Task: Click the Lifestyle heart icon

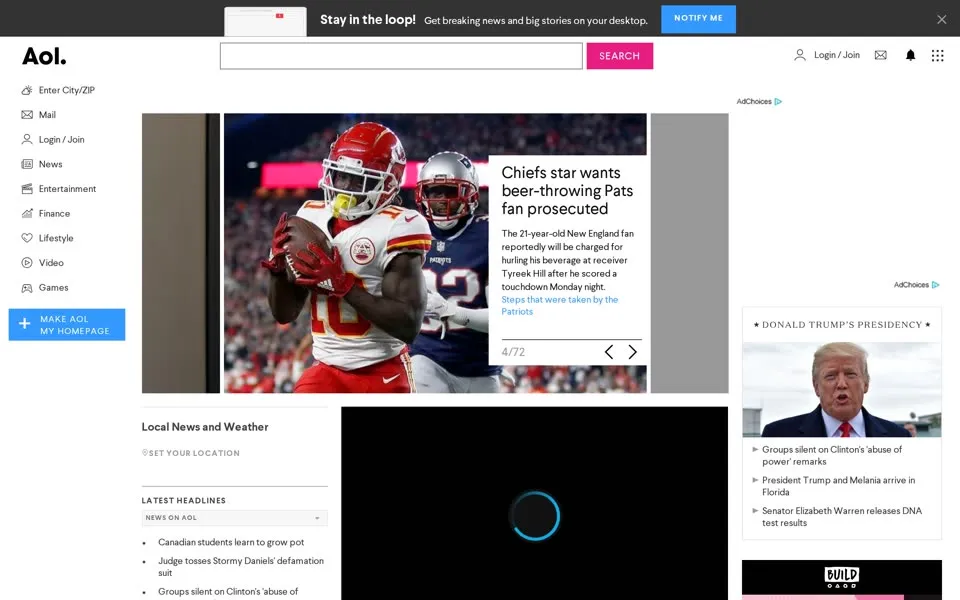Action: pos(27,238)
